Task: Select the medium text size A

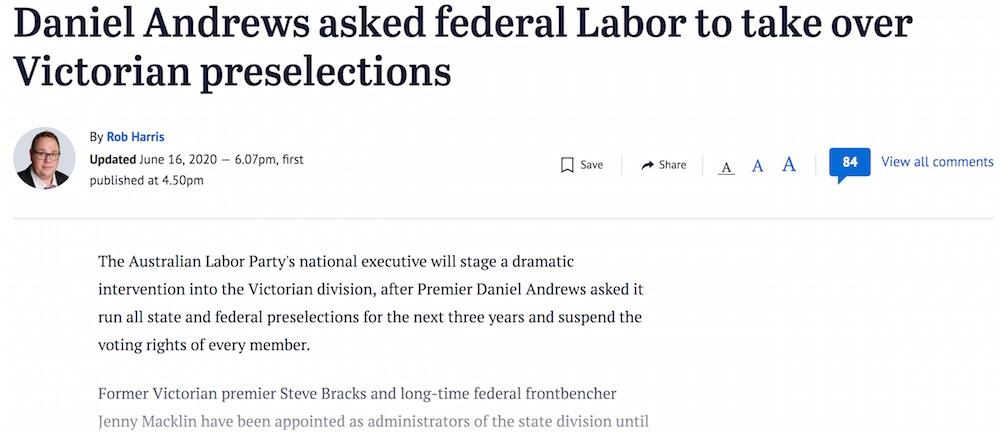Action: click(x=758, y=165)
